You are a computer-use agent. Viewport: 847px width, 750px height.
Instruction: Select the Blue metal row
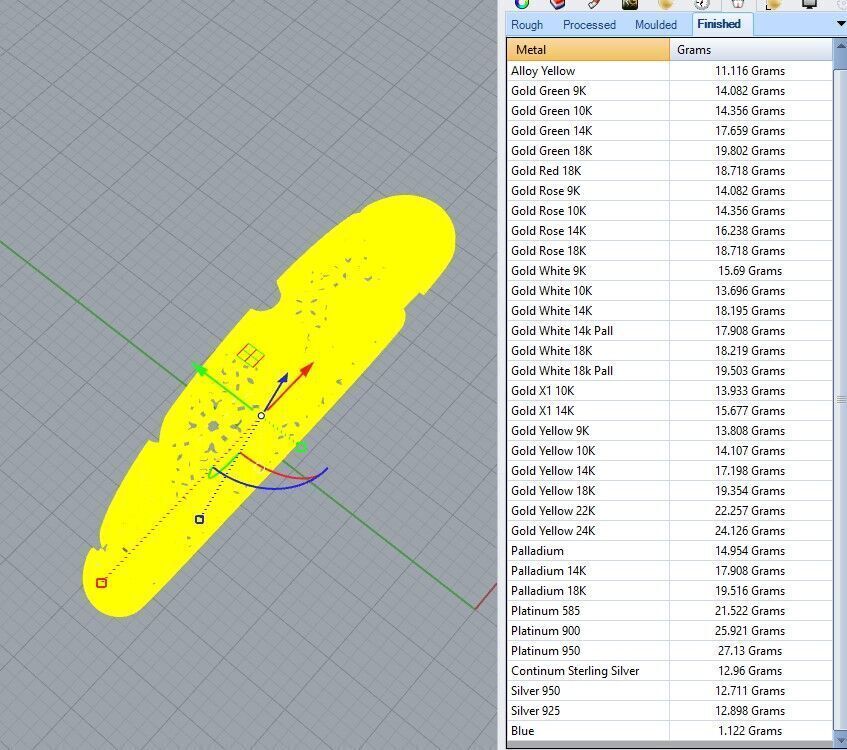click(670, 731)
